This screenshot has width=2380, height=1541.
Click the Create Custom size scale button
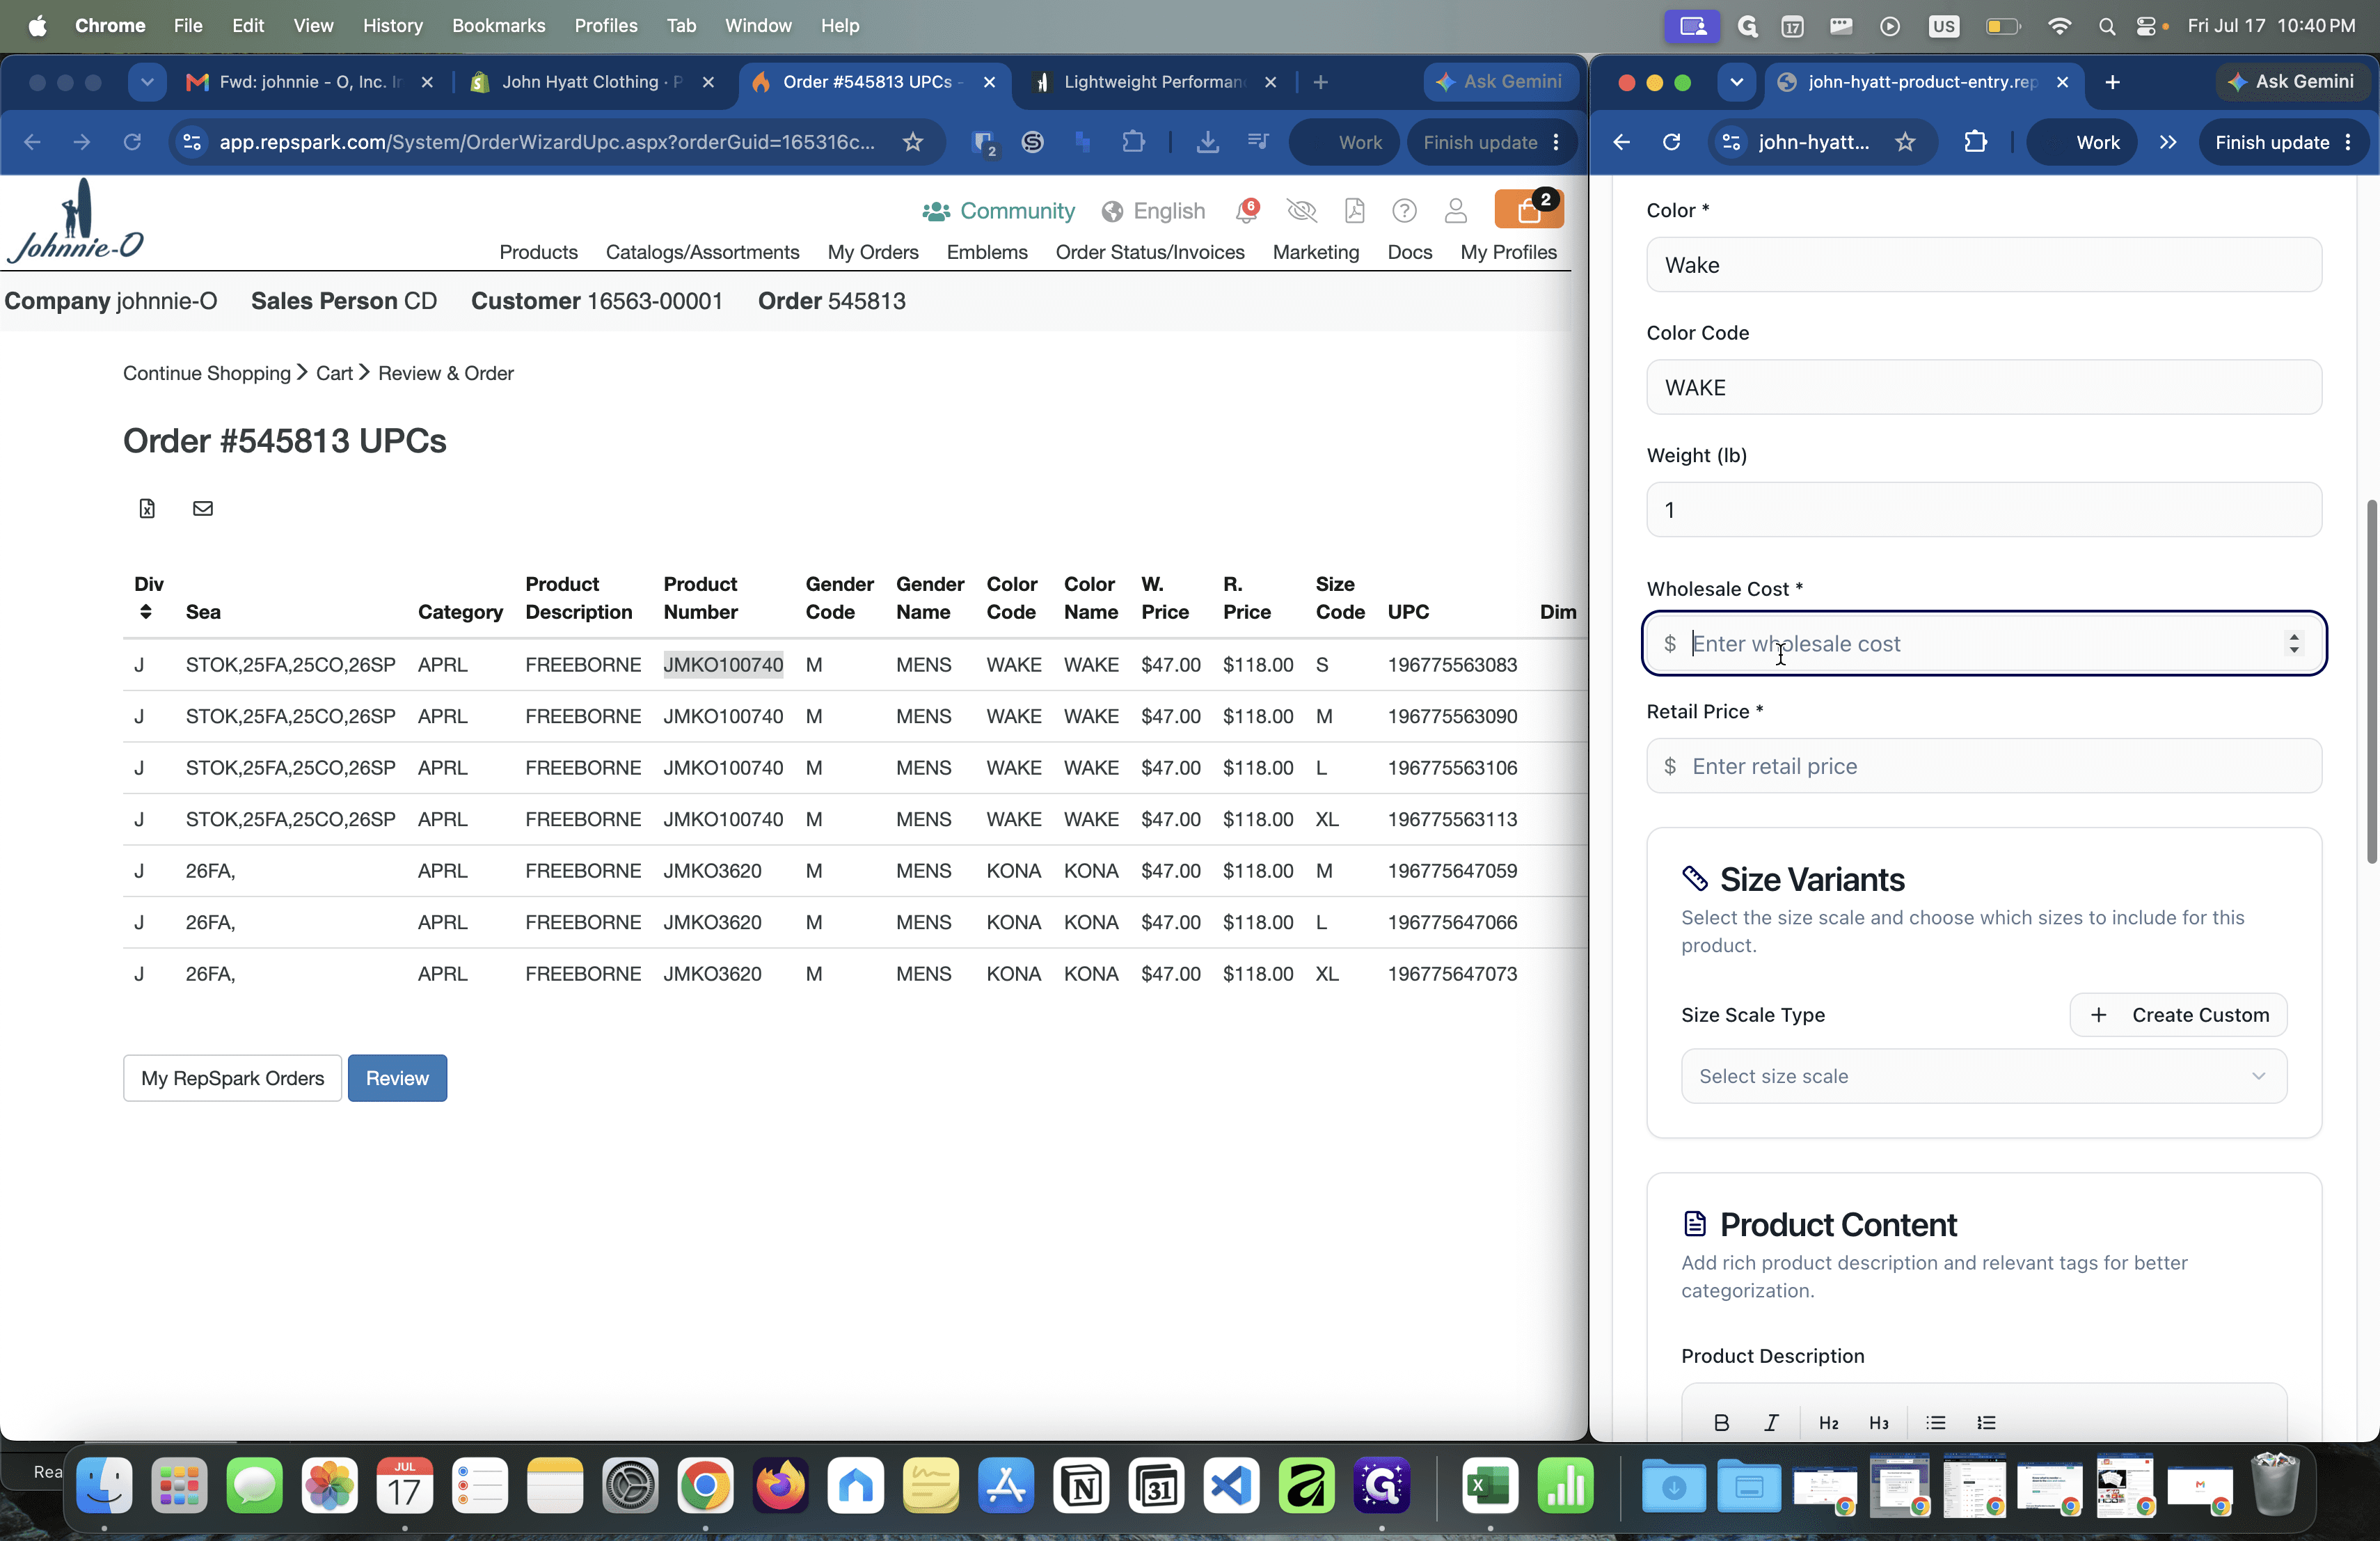pyautogui.click(x=2178, y=1015)
